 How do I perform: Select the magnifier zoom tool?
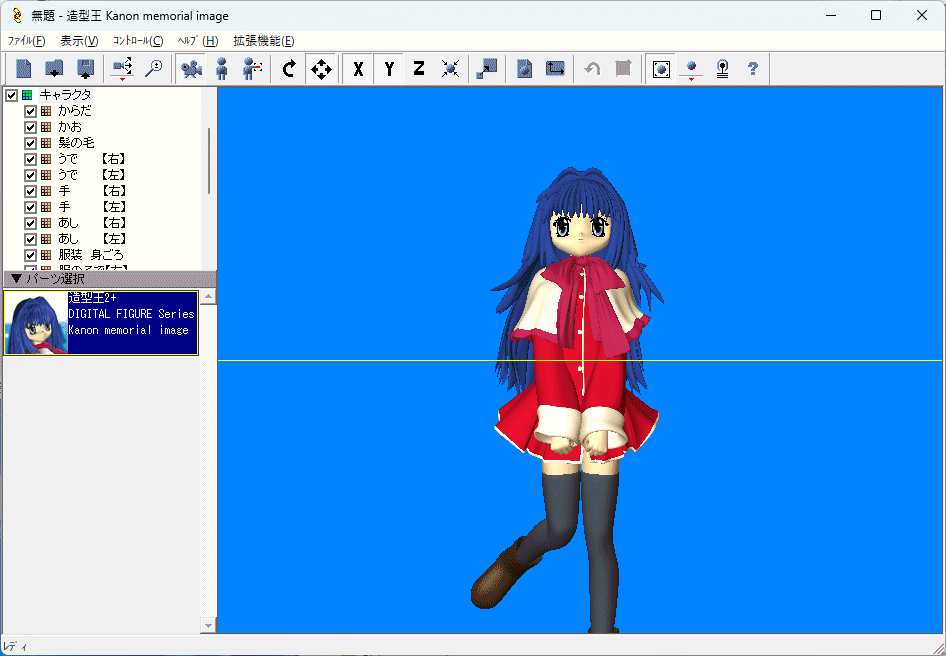pyautogui.click(x=154, y=69)
